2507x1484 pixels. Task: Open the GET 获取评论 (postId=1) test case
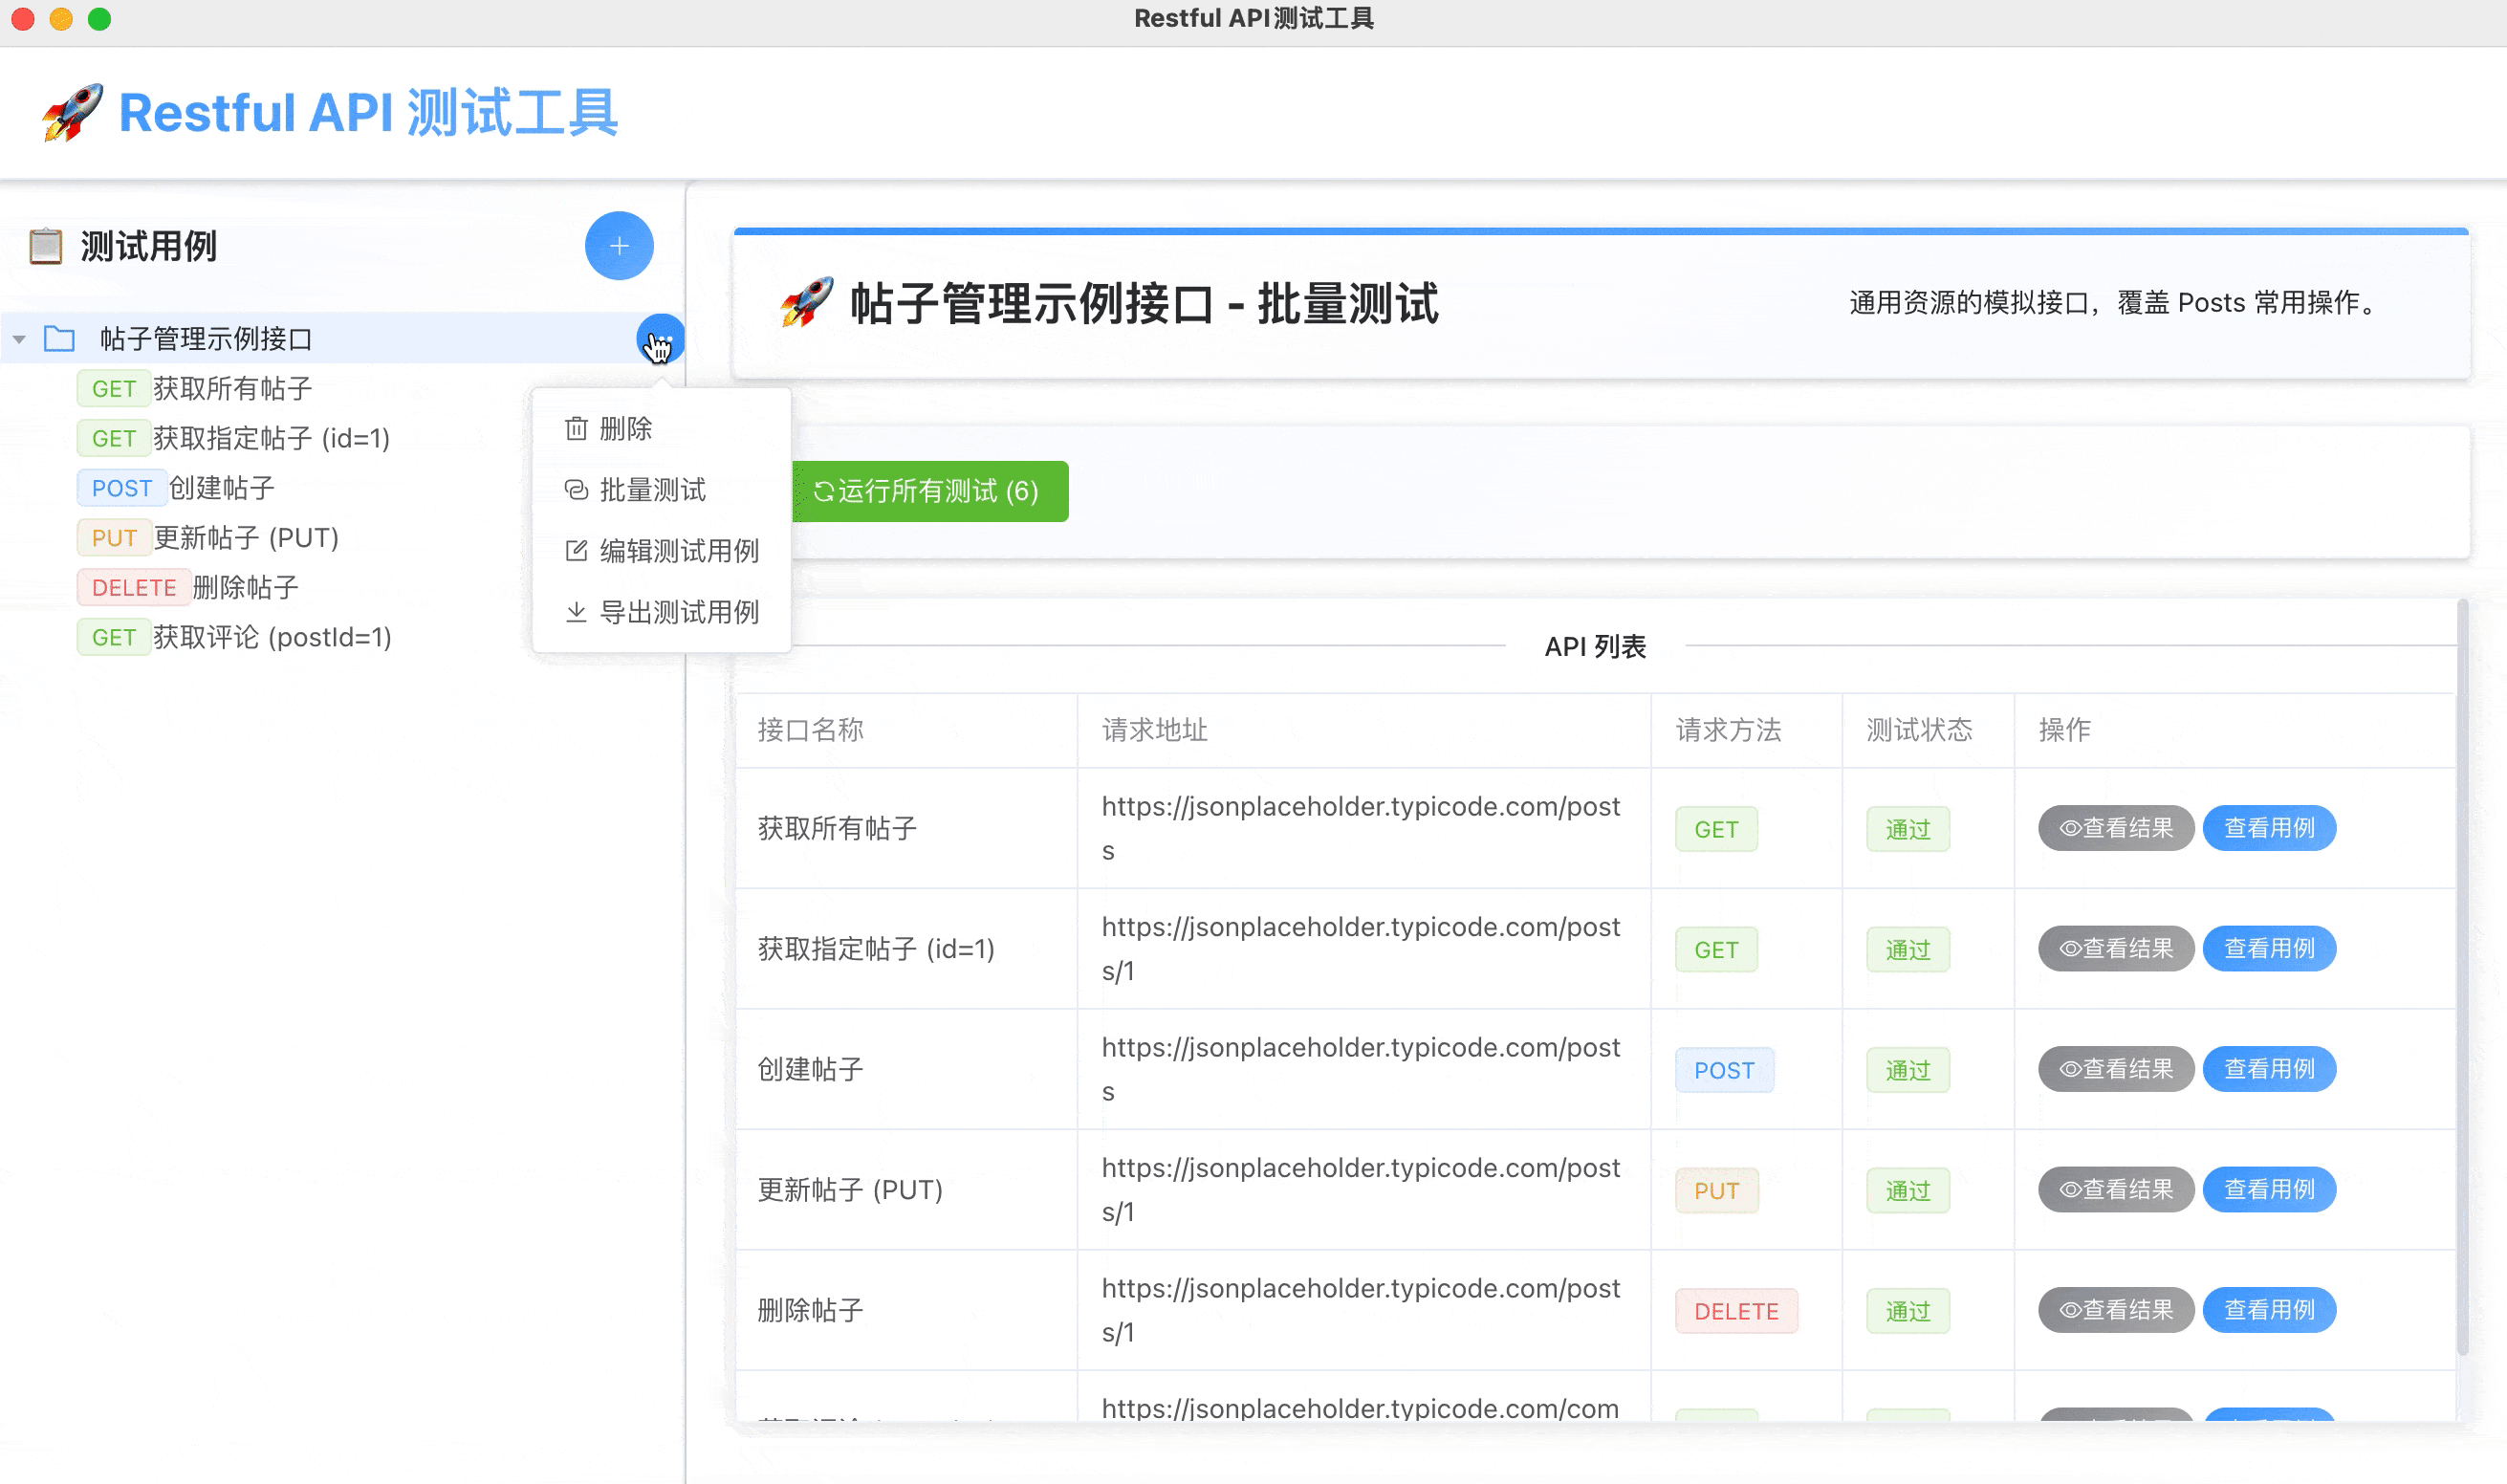pyautogui.click(x=269, y=637)
